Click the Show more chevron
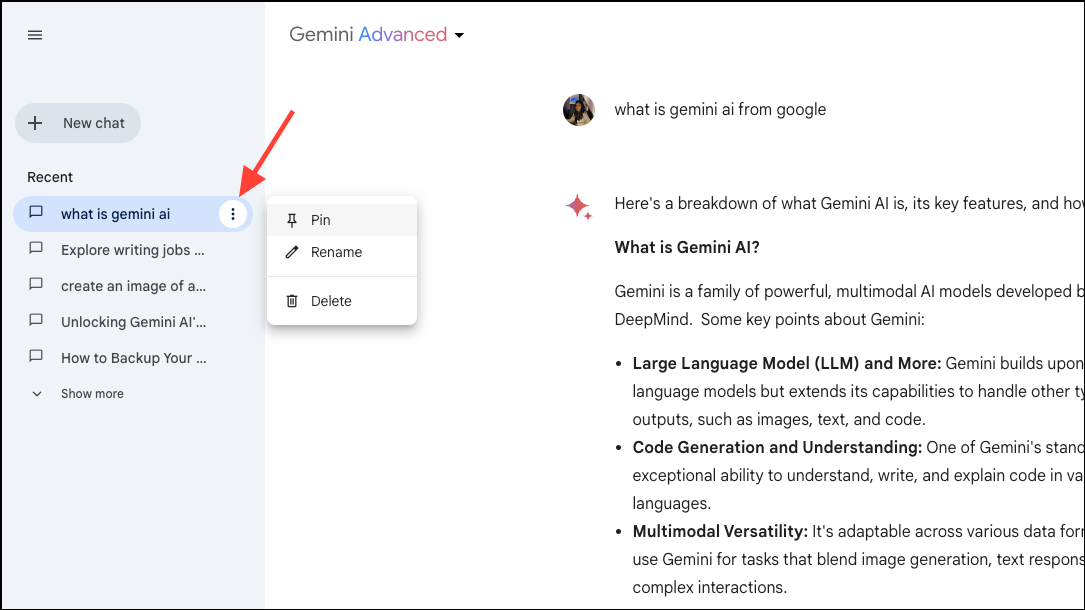1085x610 pixels. (x=37, y=393)
